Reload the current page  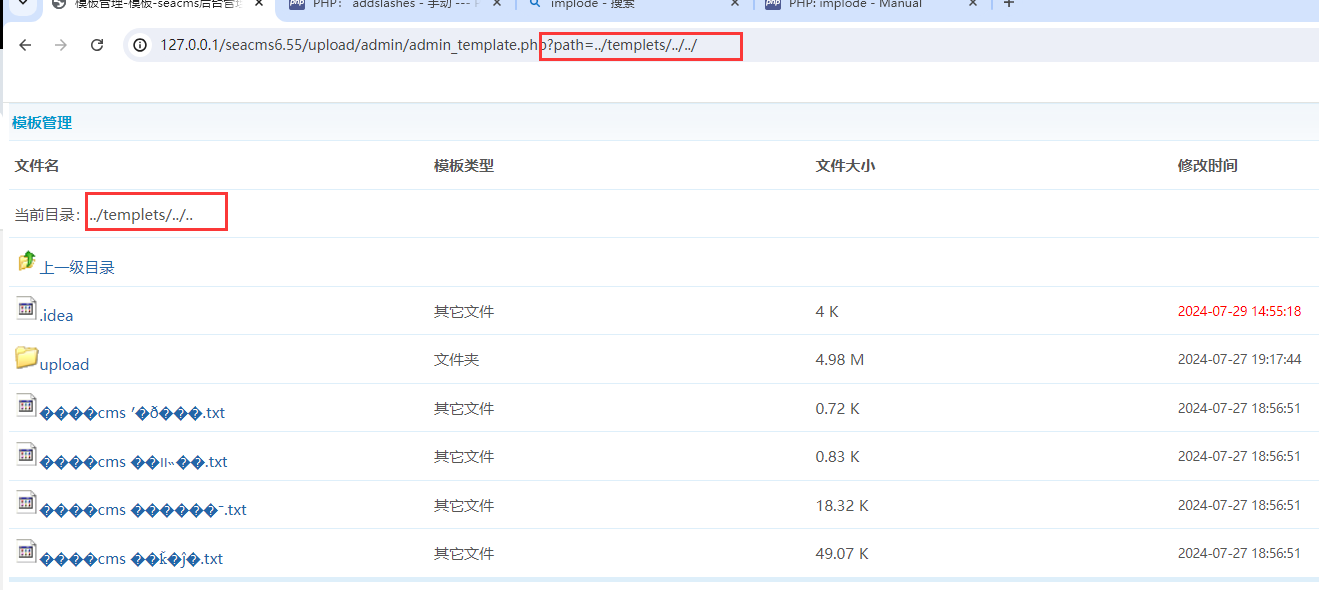click(97, 45)
